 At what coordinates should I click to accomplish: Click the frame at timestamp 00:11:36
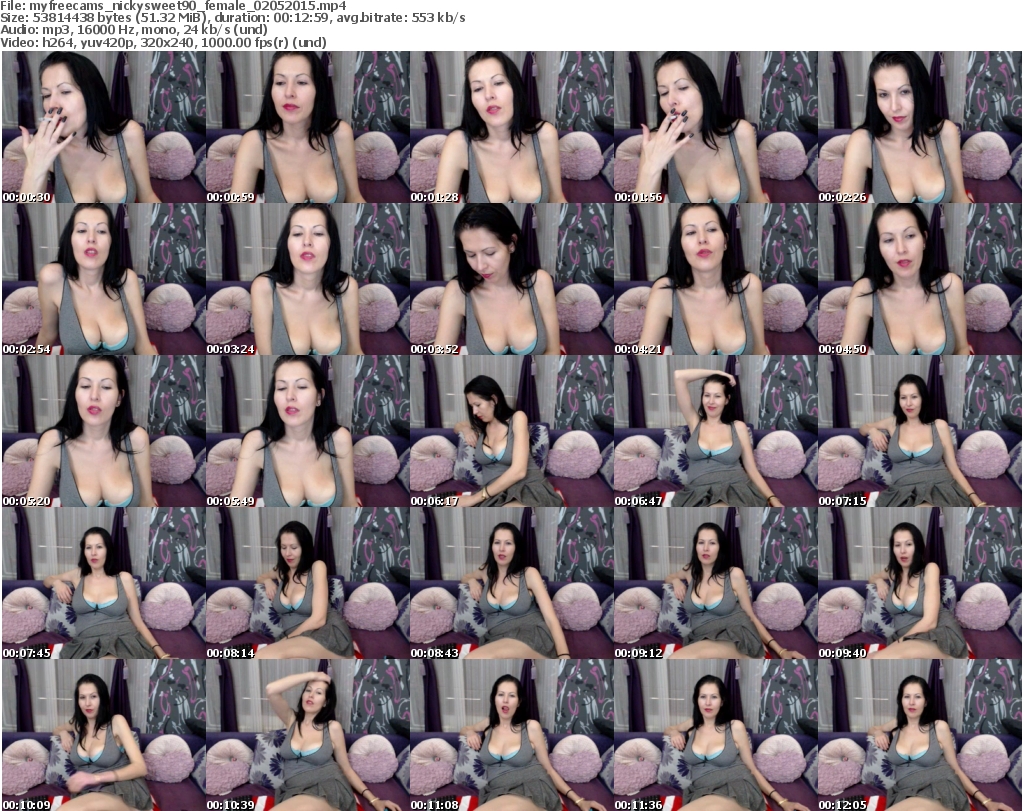(715, 735)
